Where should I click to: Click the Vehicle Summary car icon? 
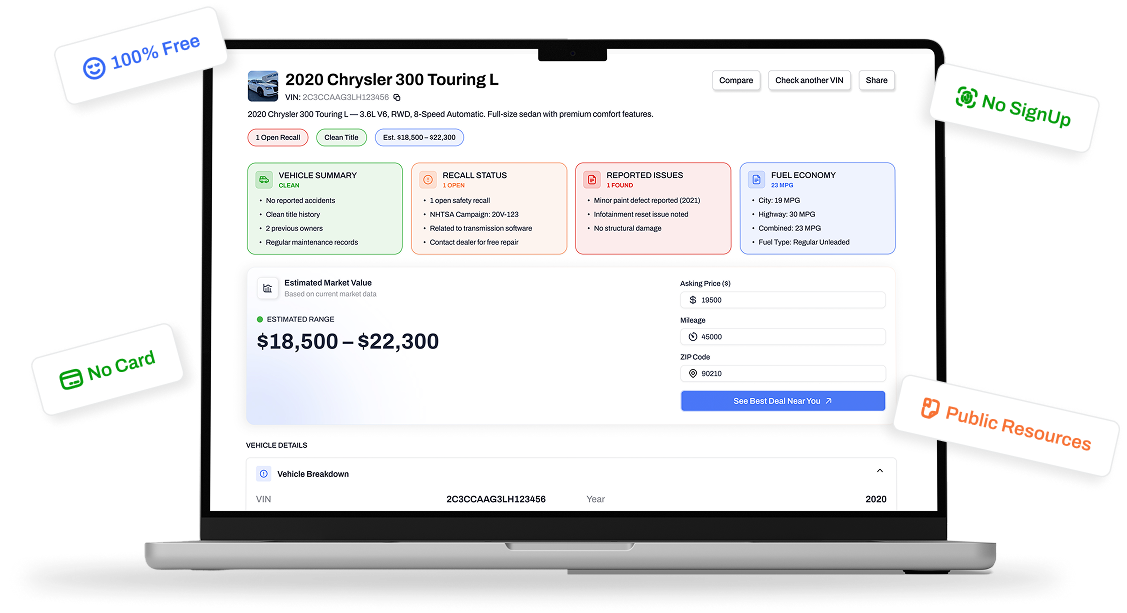(264, 180)
